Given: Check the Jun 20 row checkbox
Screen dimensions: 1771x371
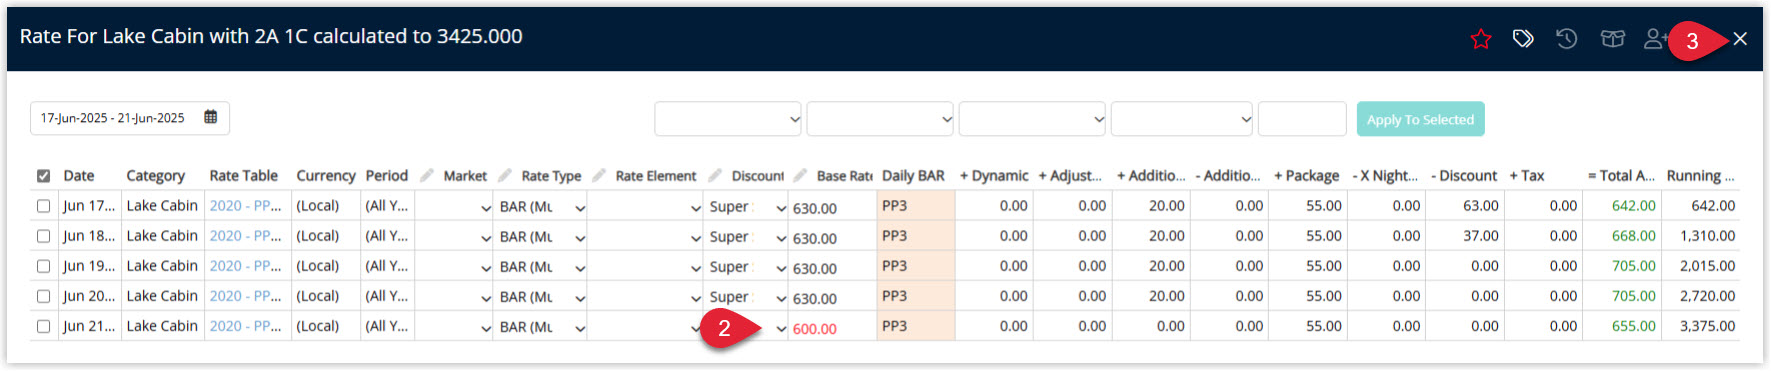Looking at the screenshot, I should coord(43,296).
